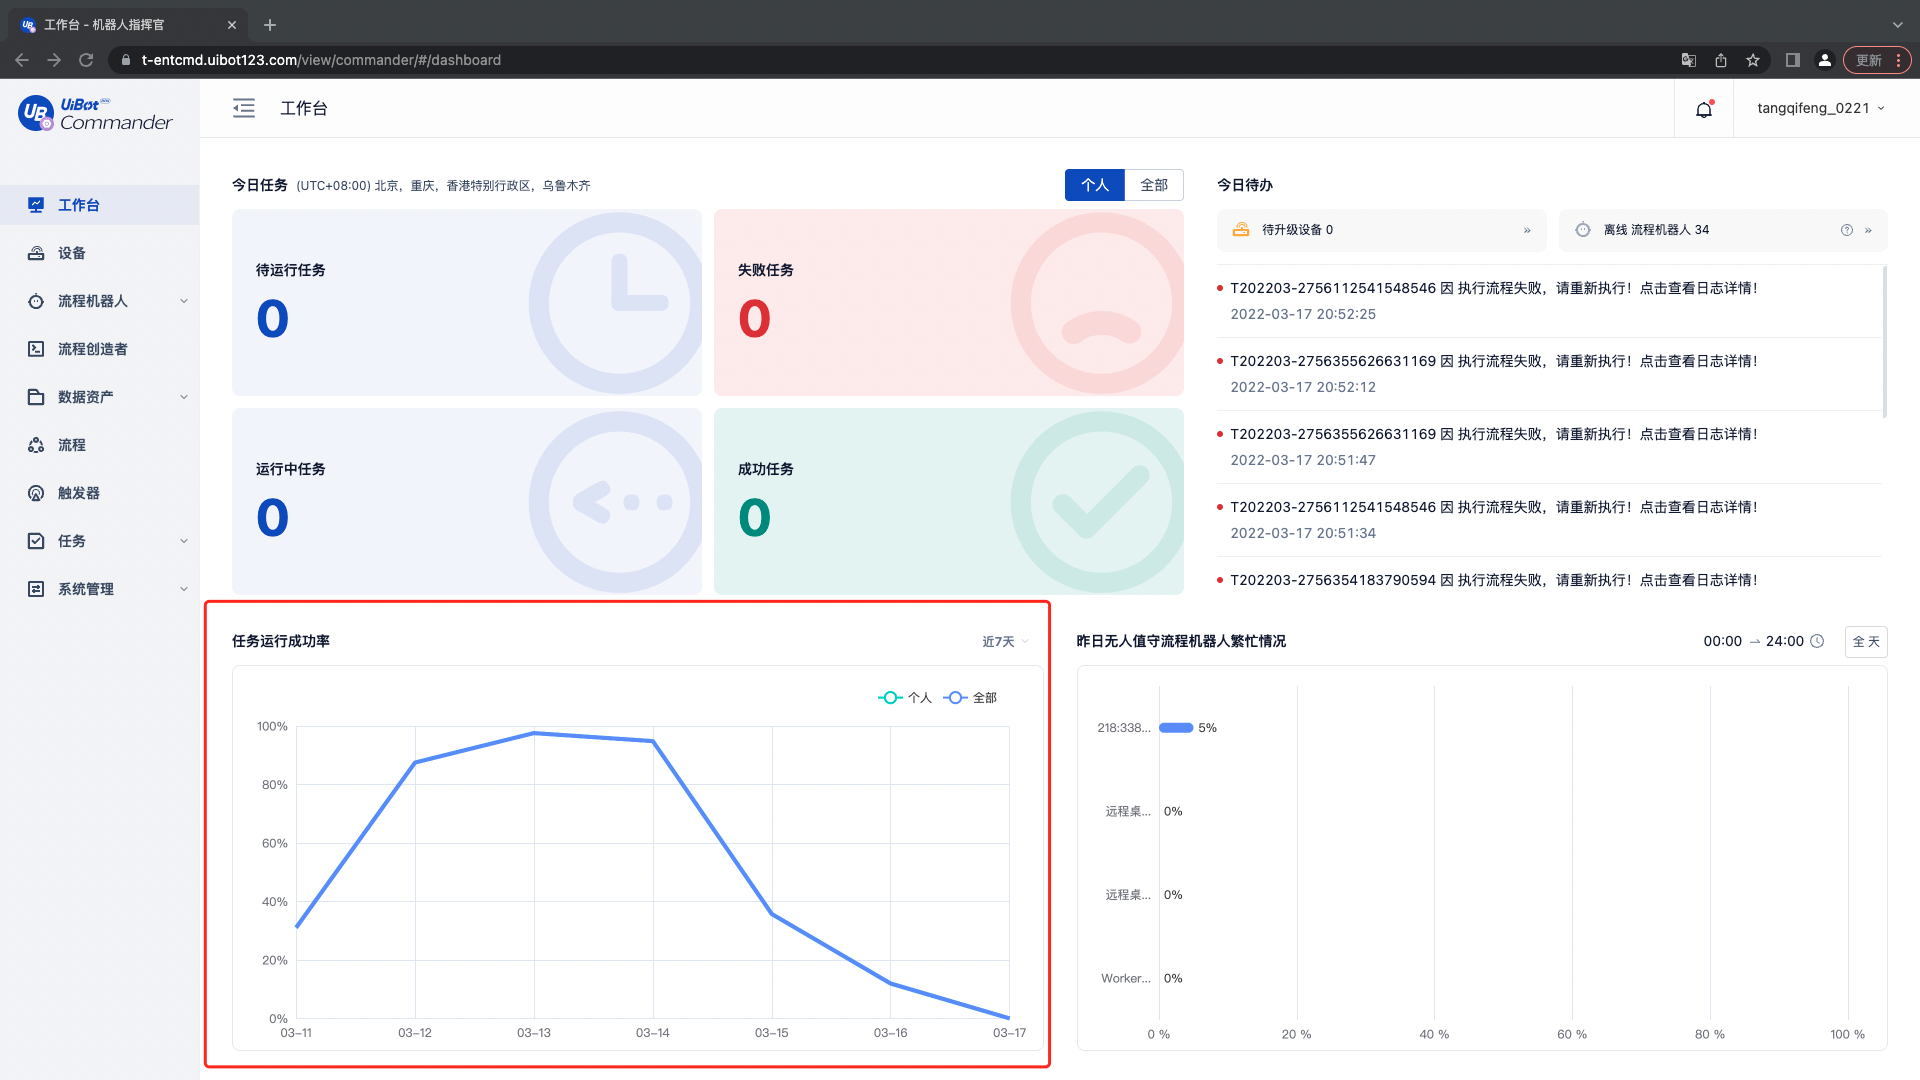Click the 218:338... 5% busy bar
Screen dimensions: 1920x1080
pos(1176,728)
